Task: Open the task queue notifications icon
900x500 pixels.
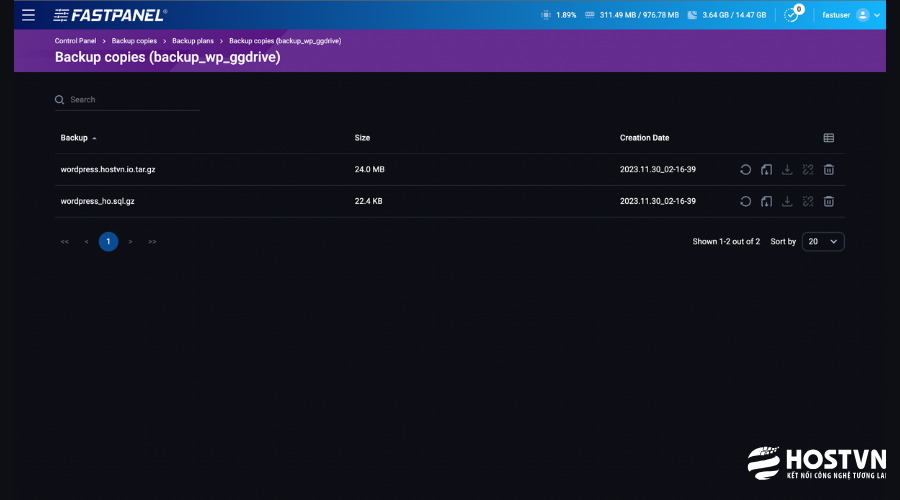Action: pos(792,15)
